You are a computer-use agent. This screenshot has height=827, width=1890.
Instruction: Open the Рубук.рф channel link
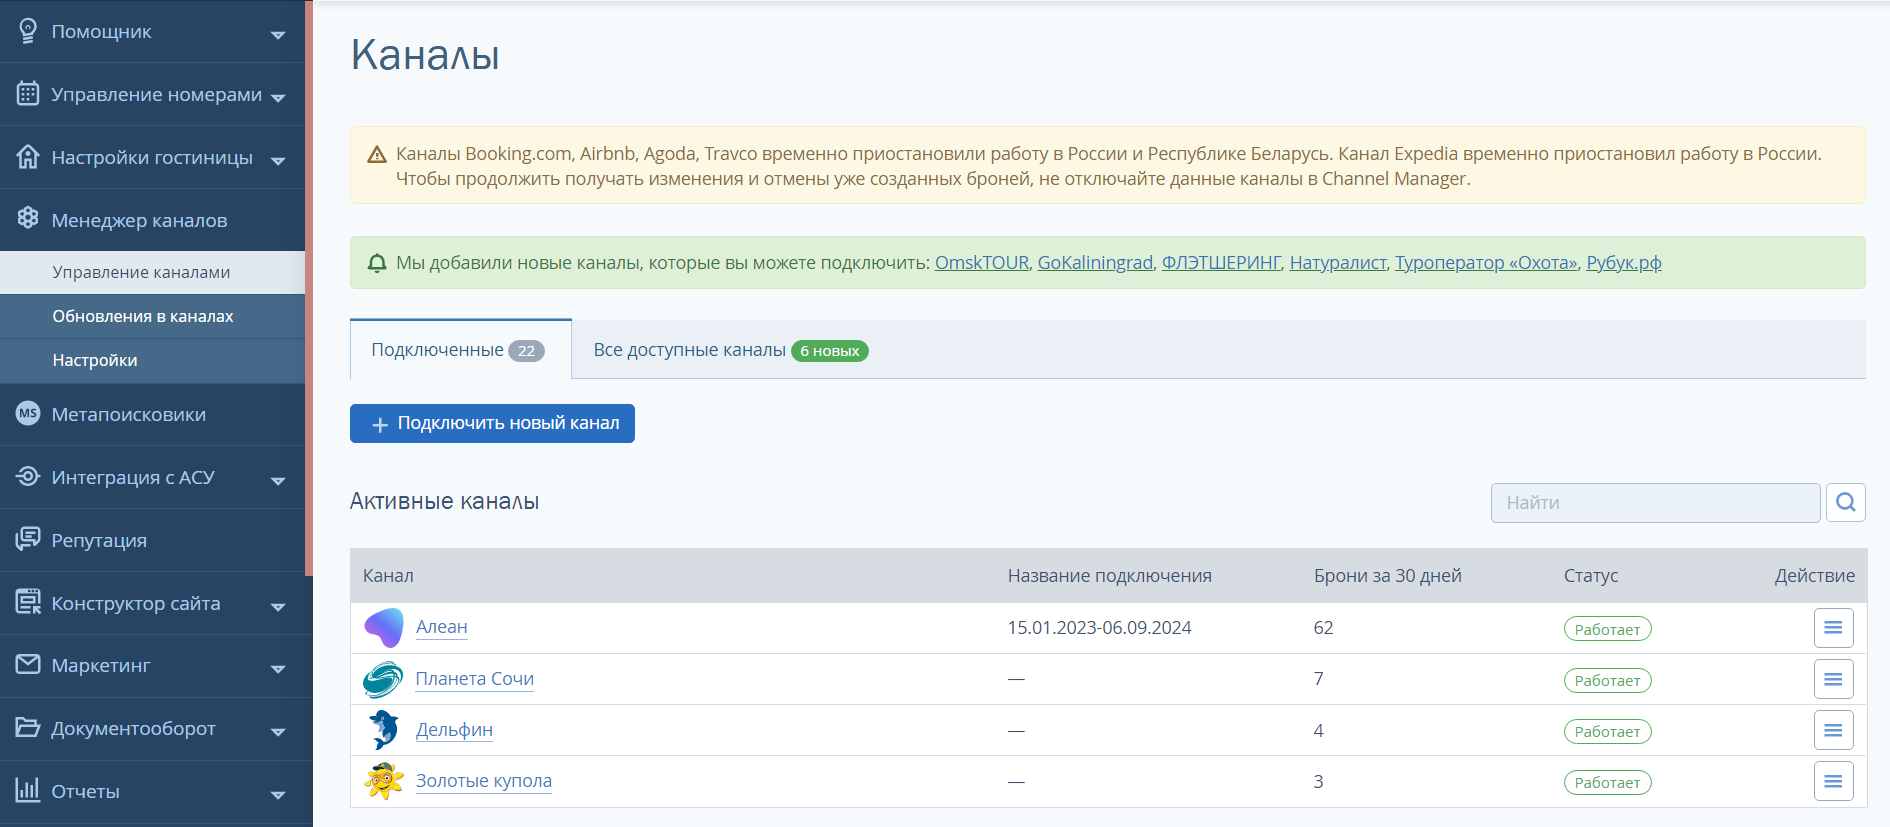click(x=1623, y=263)
